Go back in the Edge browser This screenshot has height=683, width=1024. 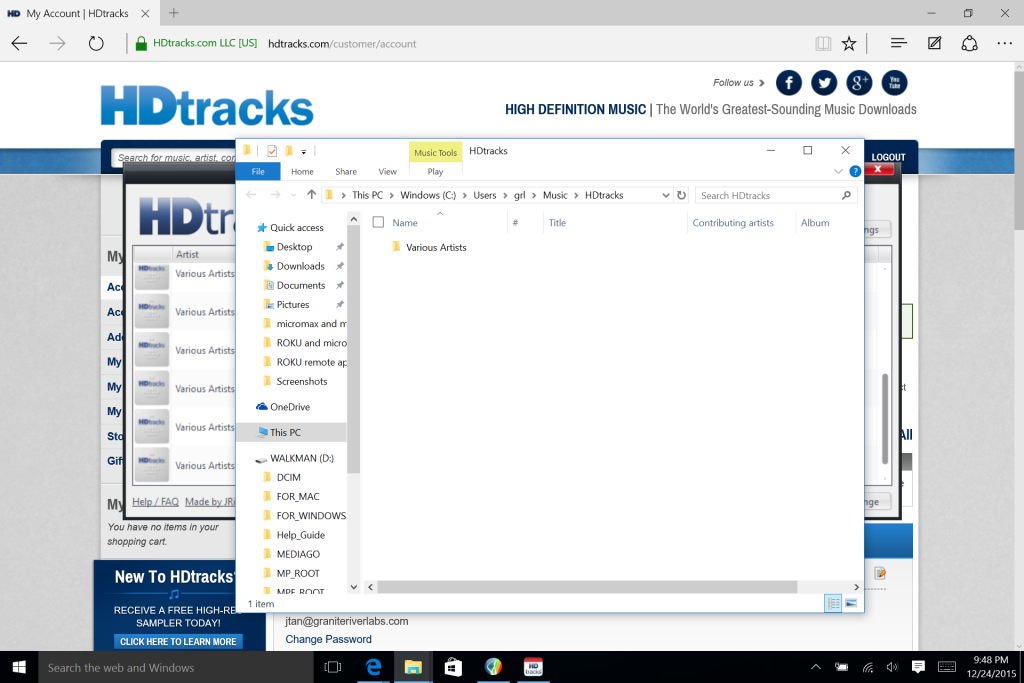20,44
